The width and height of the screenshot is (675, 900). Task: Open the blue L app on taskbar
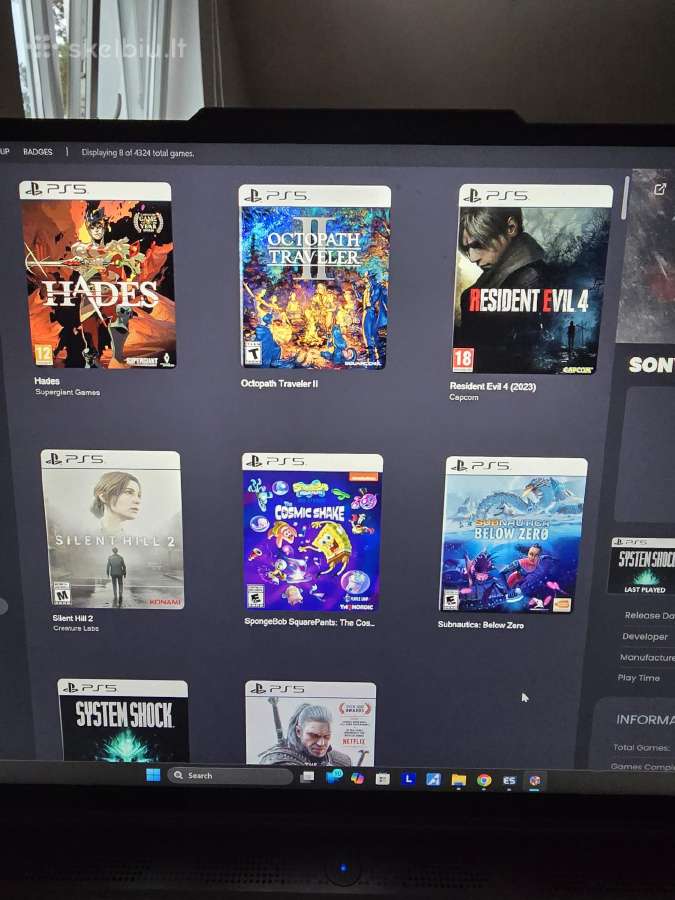tap(408, 779)
